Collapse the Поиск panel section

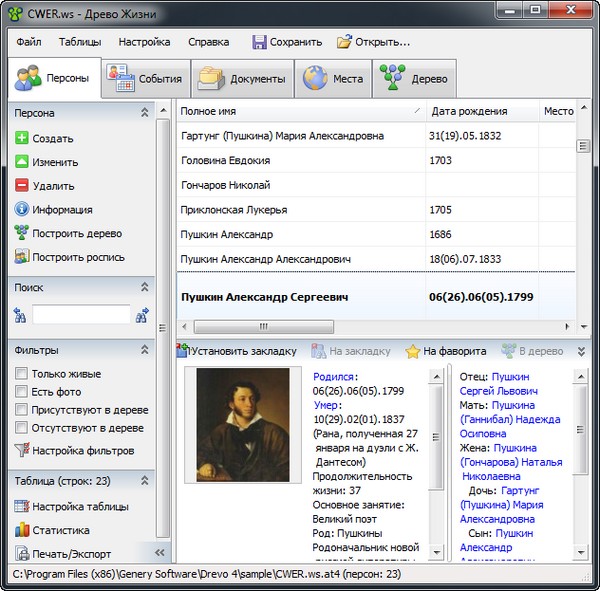[x=144, y=287]
